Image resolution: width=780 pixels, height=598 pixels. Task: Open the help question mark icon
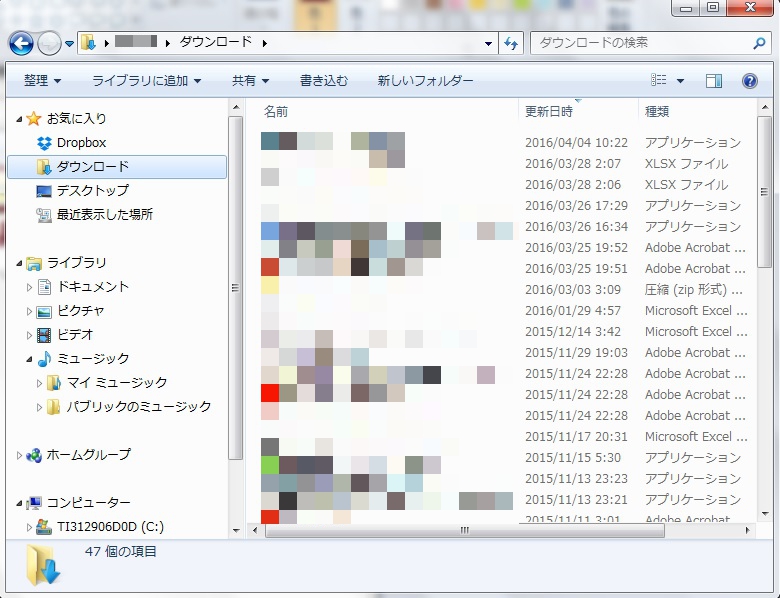click(x=749, y=80)
